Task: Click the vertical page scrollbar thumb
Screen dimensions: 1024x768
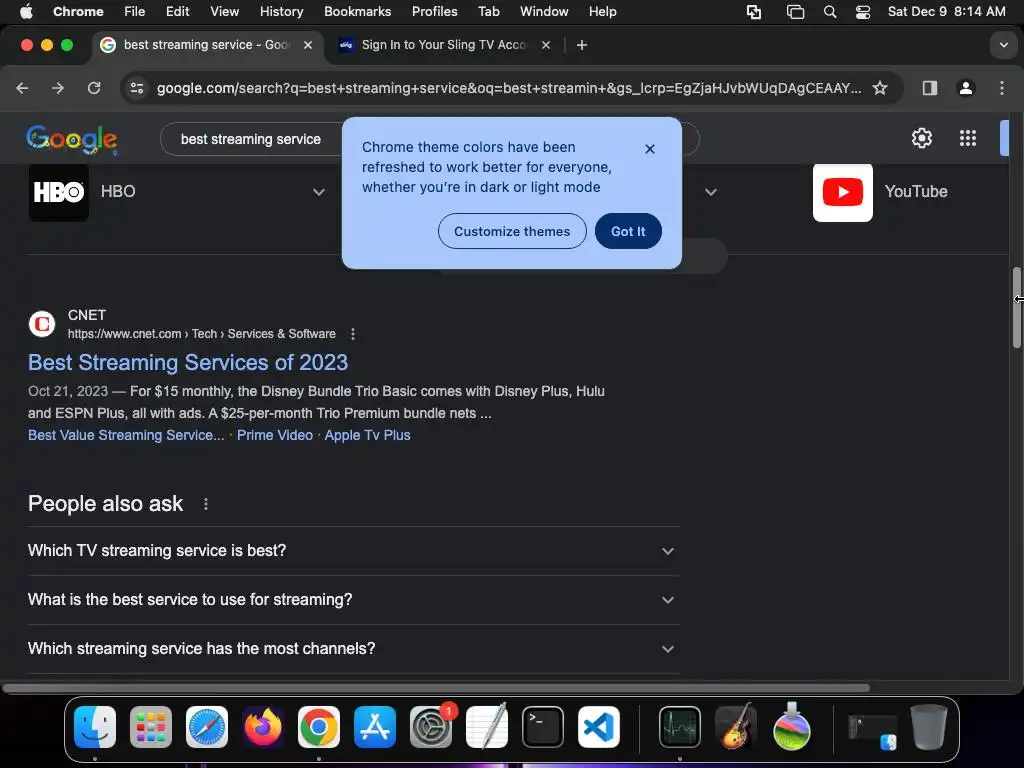Action: pos(1017,307)
